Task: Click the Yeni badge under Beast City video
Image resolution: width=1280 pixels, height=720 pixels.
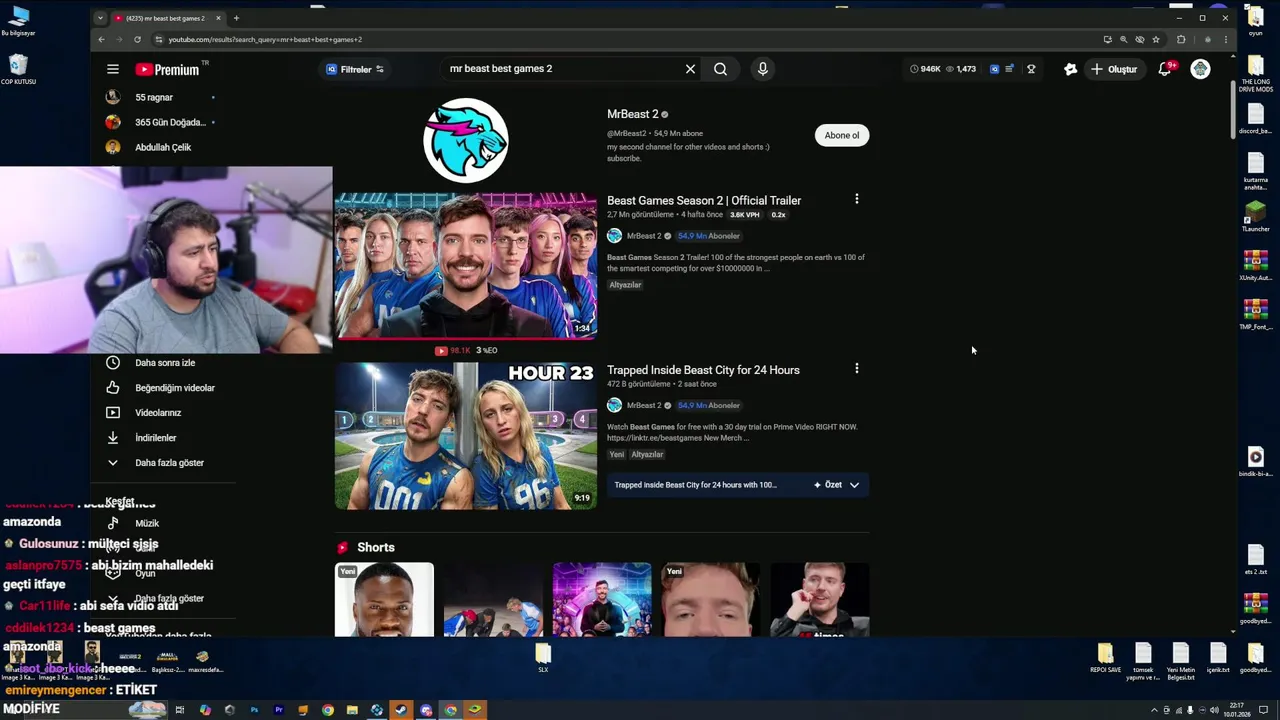Action: [616, 455]
